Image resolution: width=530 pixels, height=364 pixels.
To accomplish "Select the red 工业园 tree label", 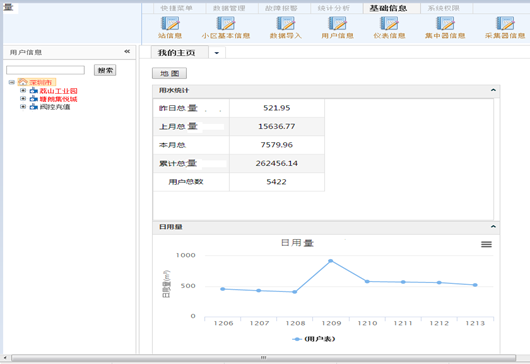I will point(58,91).
